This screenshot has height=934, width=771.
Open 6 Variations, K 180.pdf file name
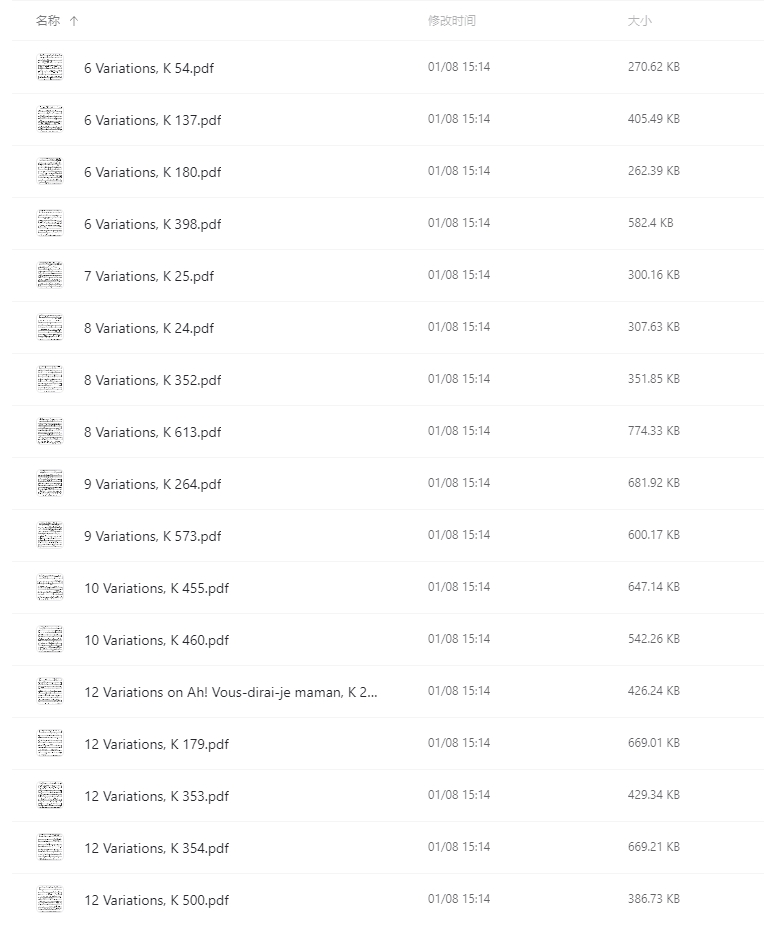click(153, 172)
